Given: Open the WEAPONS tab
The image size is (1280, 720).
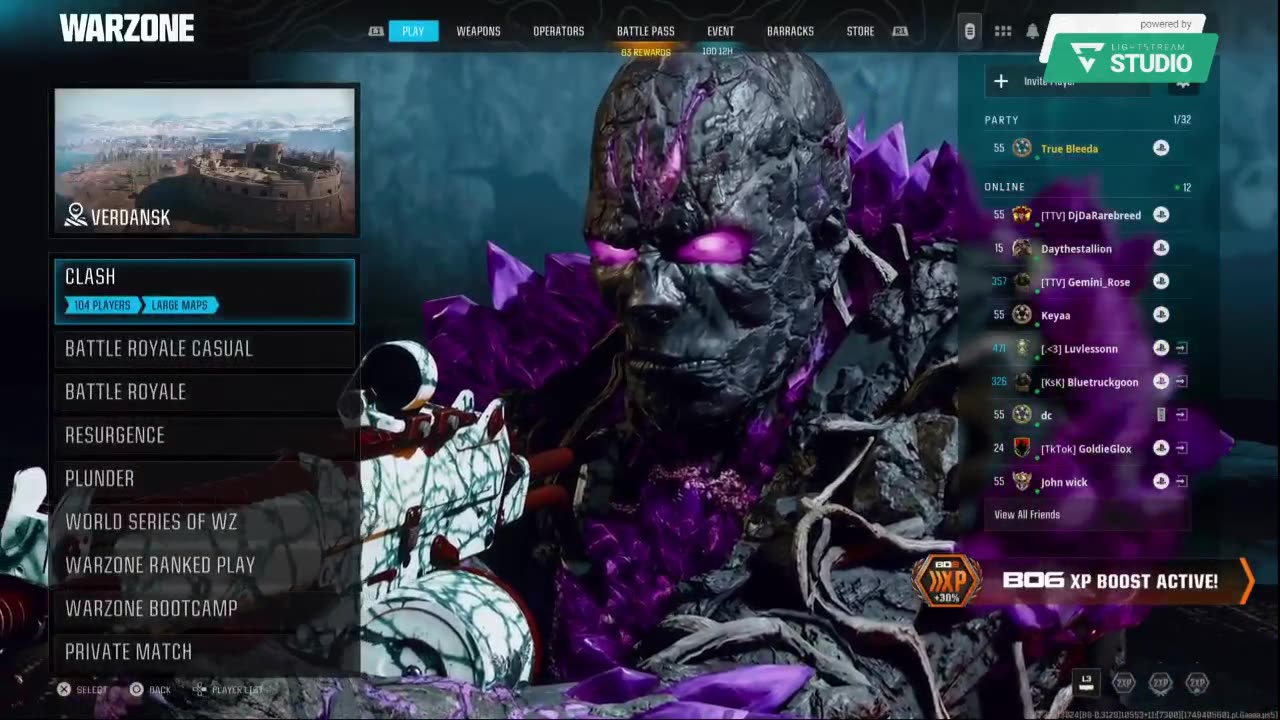Looking at the screenshot, I should tap(478, 31).
